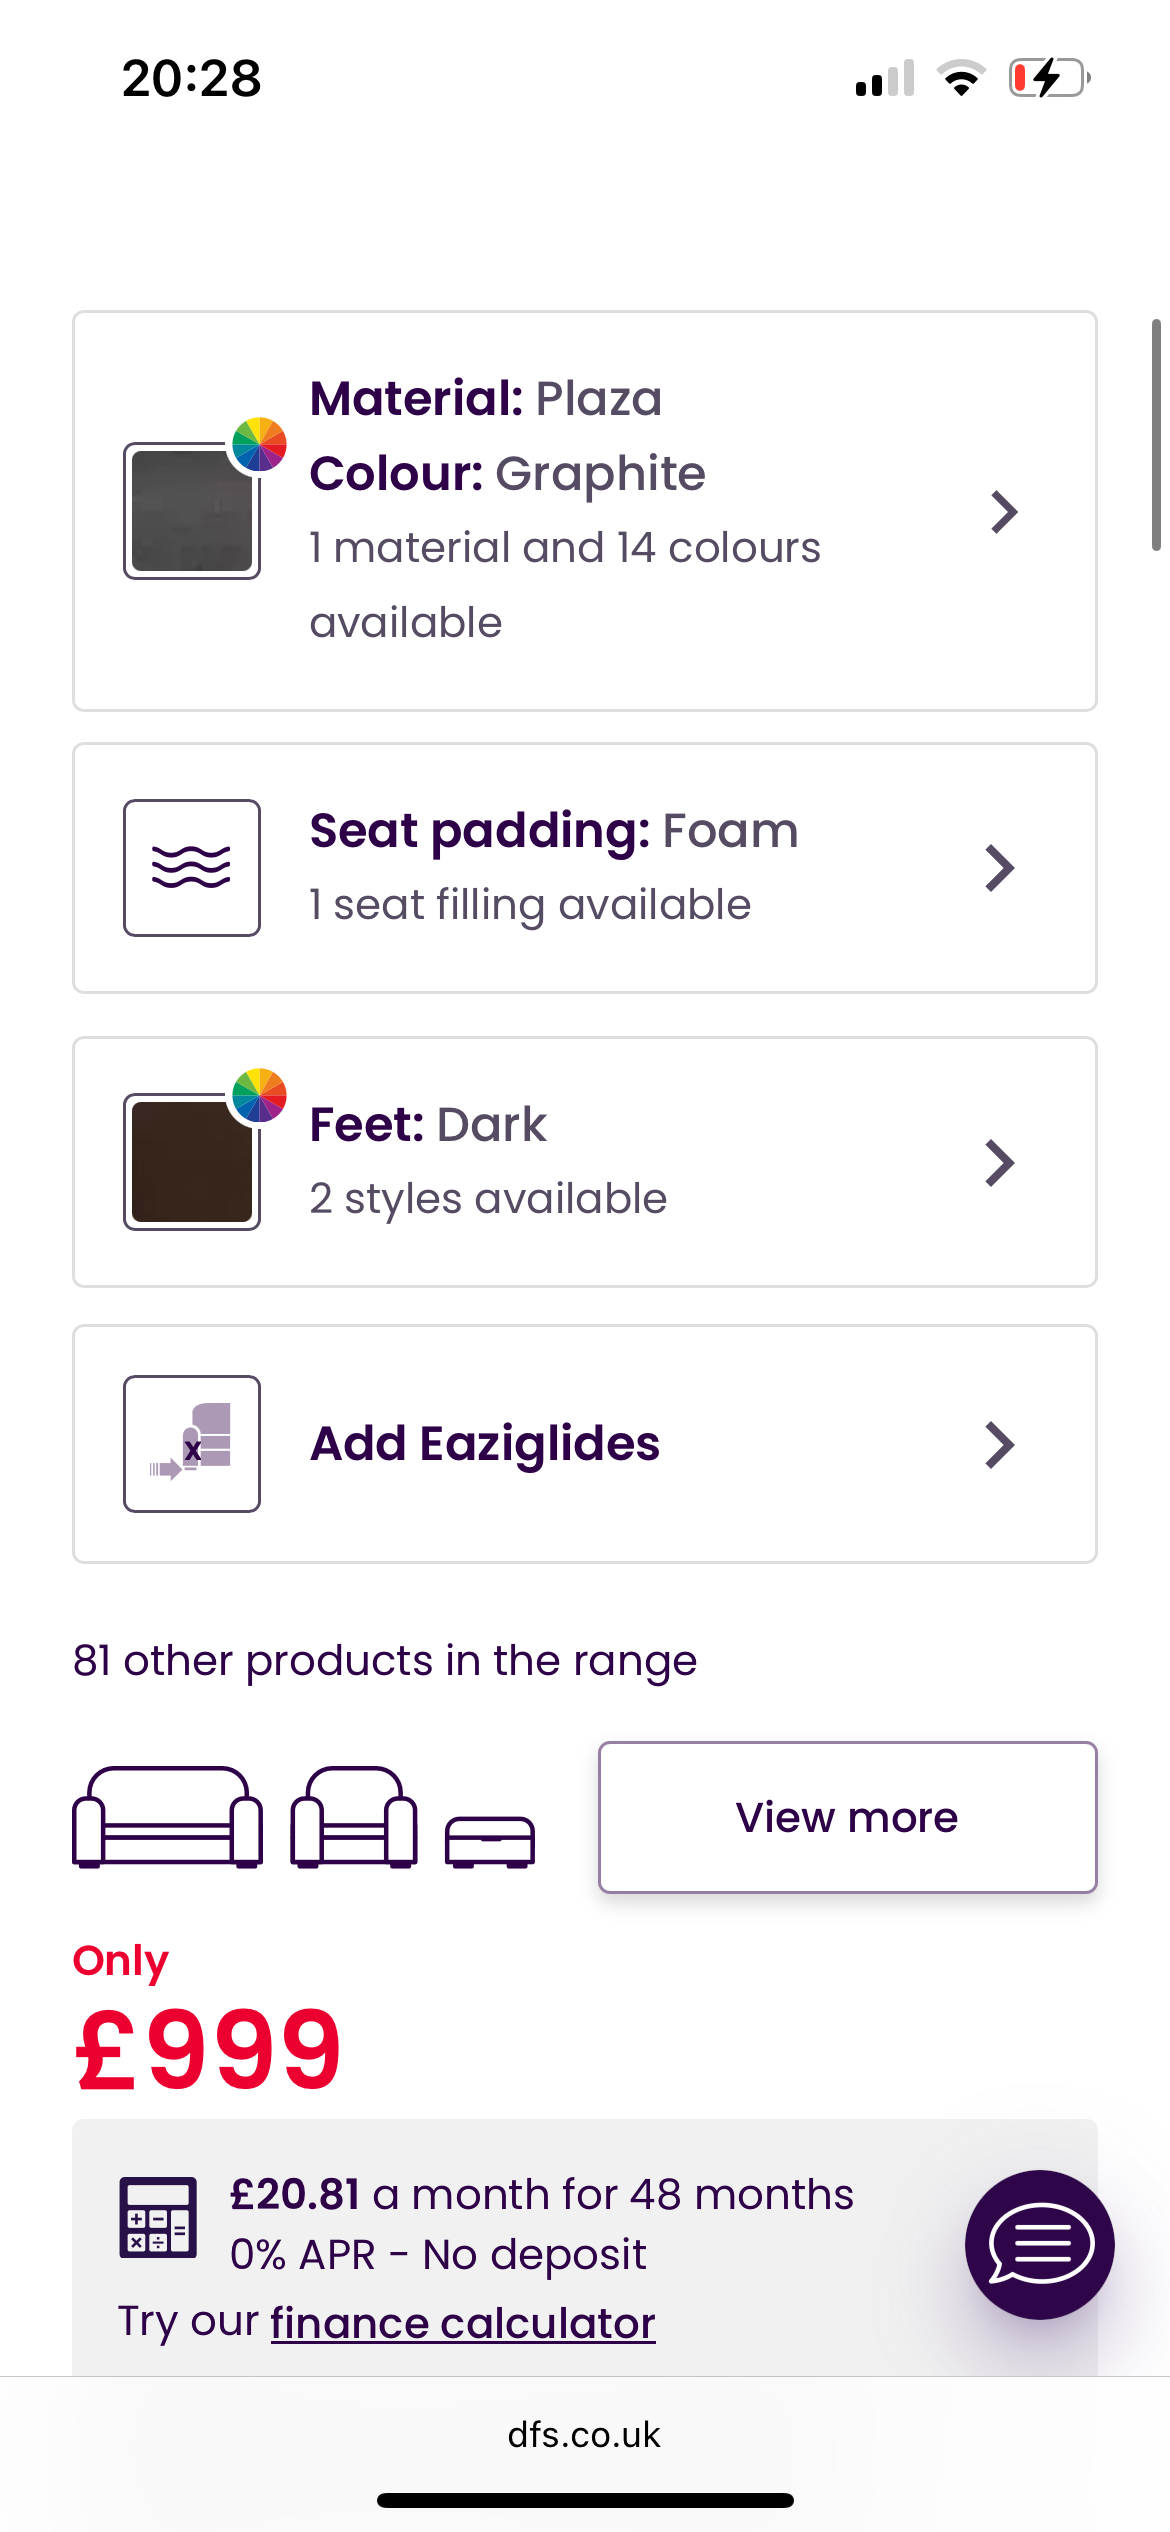Expand the Feet style options chevron
This screenshot has width=1170, height=2532.
coord(1000,1163)
